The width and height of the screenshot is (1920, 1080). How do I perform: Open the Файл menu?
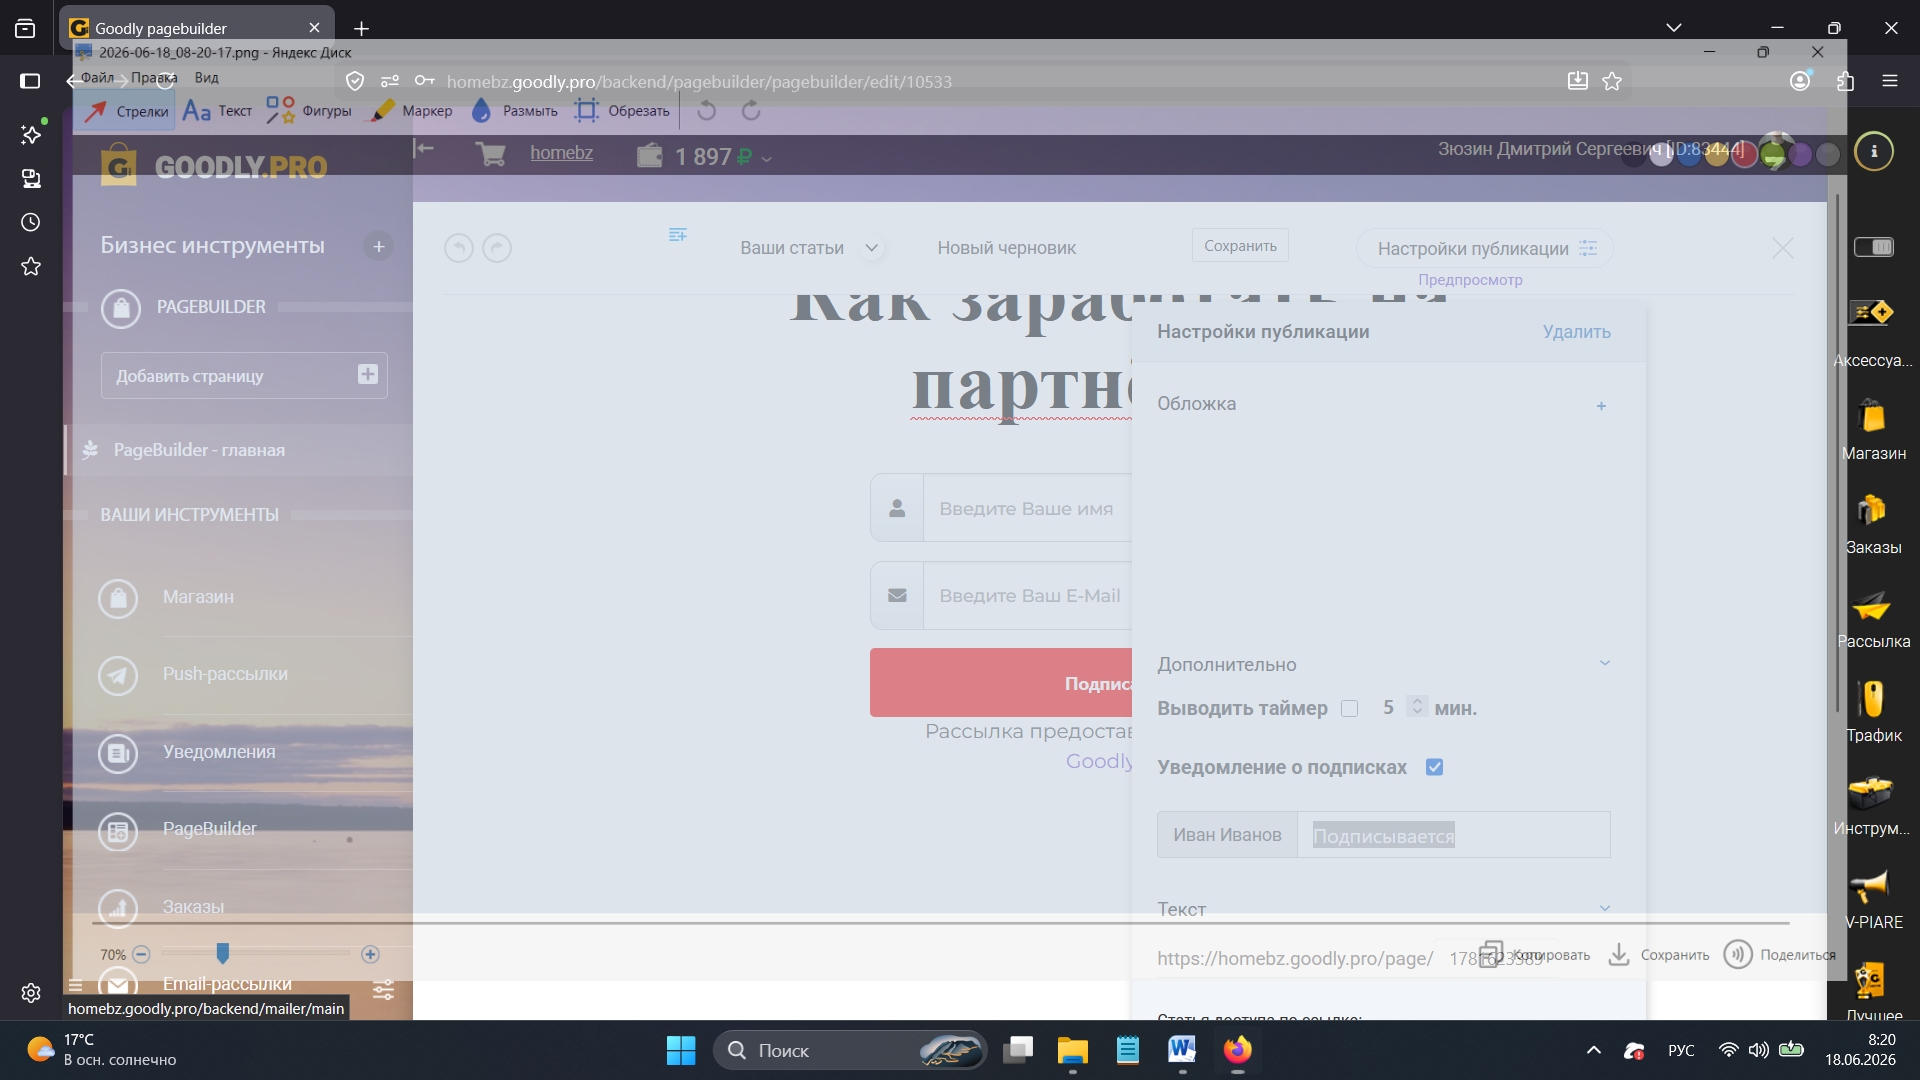click(97, 77)
